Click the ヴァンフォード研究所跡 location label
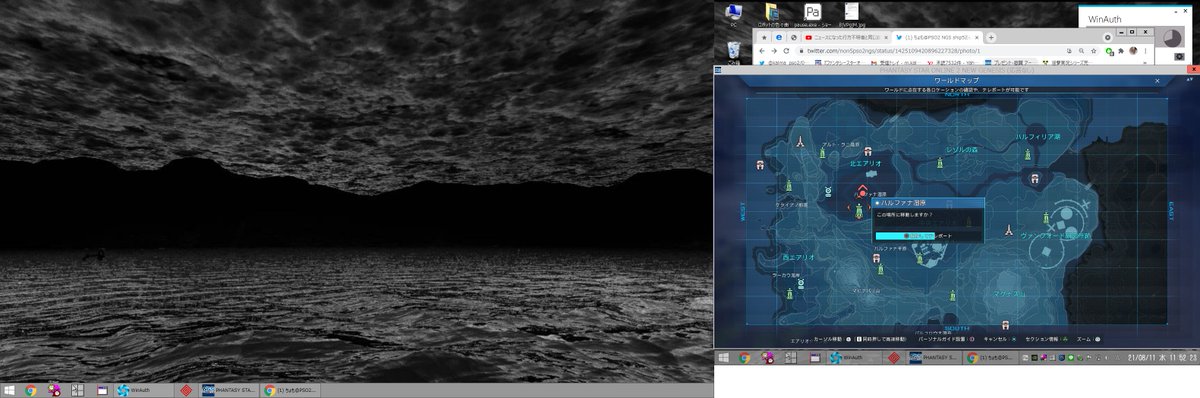The width and height of the screenshot is (1200, 398). 1056,235
